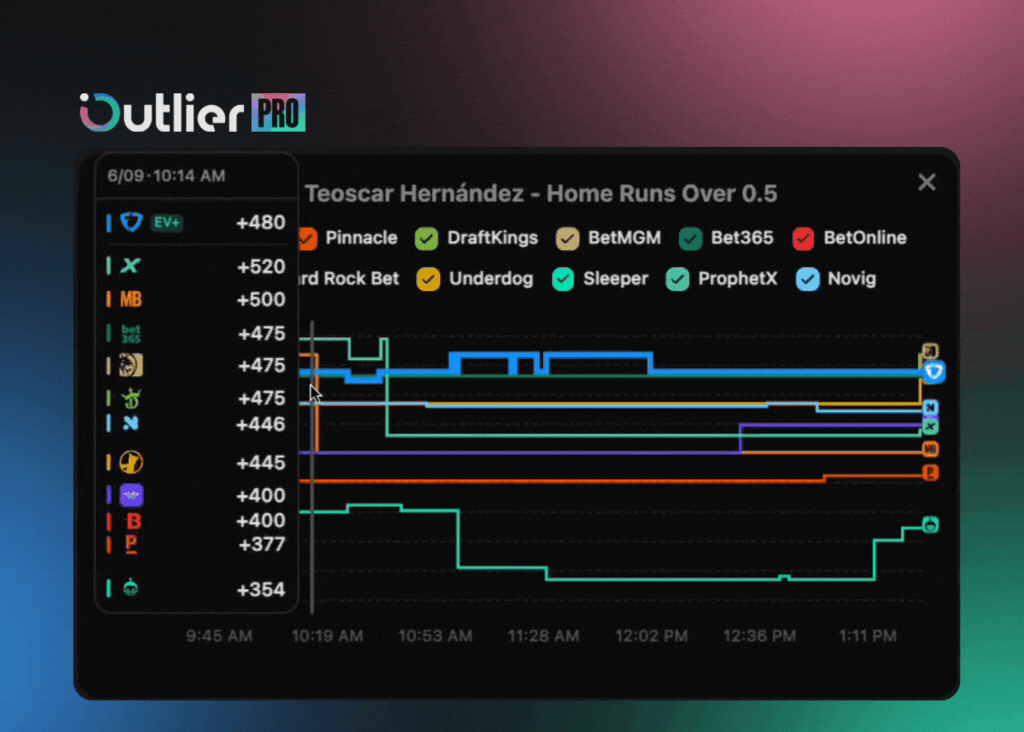Click the purple Hard Rock icon beside +400
The width and height of the screenshot is (1024, 732).
click(131, 495)
